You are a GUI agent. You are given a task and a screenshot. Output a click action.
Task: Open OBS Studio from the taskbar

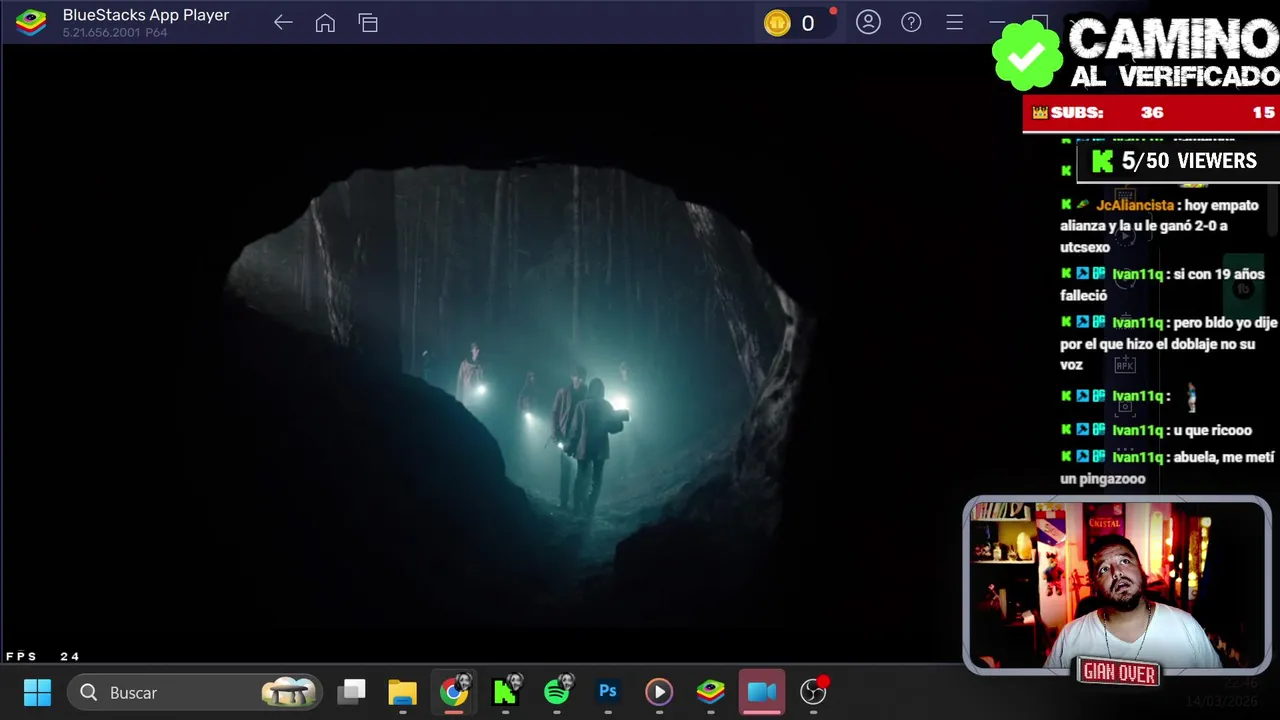[x=814, y=691]
